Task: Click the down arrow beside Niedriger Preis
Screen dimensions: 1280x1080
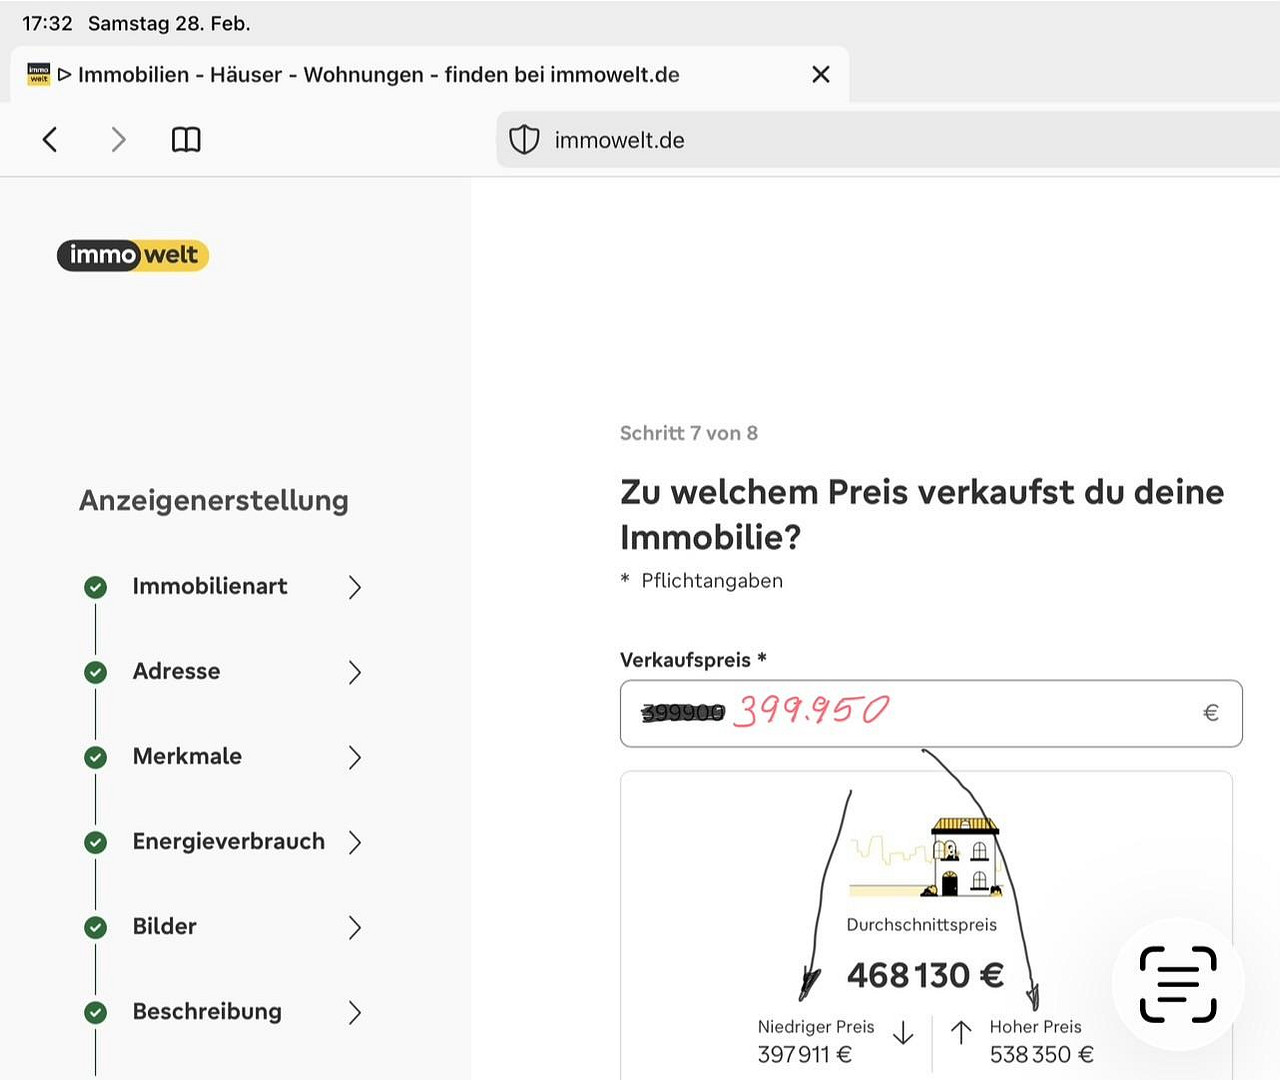Action: click(x=903, y=1033)
